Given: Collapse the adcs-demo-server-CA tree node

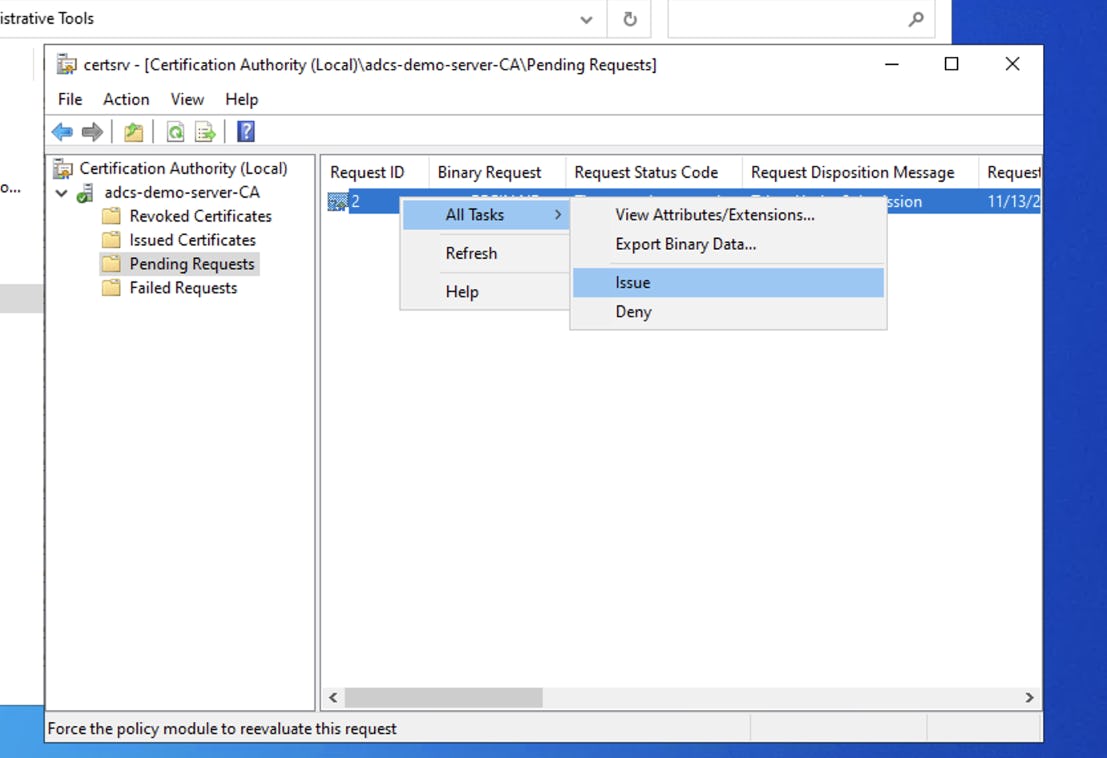Looking at the screenshot, I should [62, 191].
